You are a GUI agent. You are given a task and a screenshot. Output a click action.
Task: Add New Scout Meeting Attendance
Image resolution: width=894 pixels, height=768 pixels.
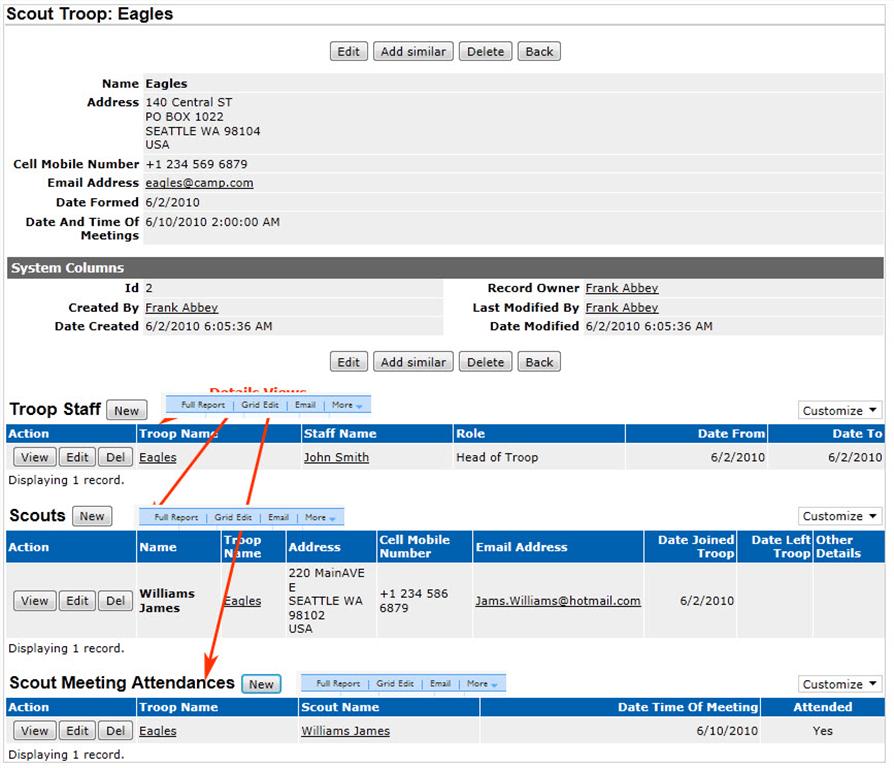[261, 685]
